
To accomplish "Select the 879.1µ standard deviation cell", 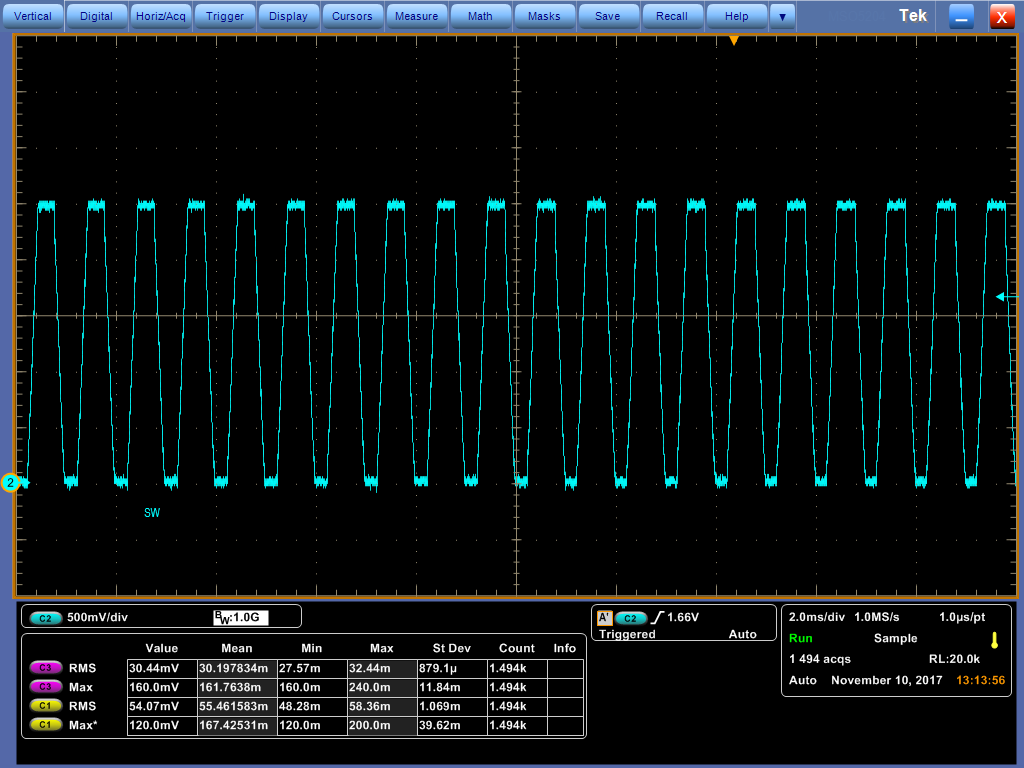I will point(452,668).
